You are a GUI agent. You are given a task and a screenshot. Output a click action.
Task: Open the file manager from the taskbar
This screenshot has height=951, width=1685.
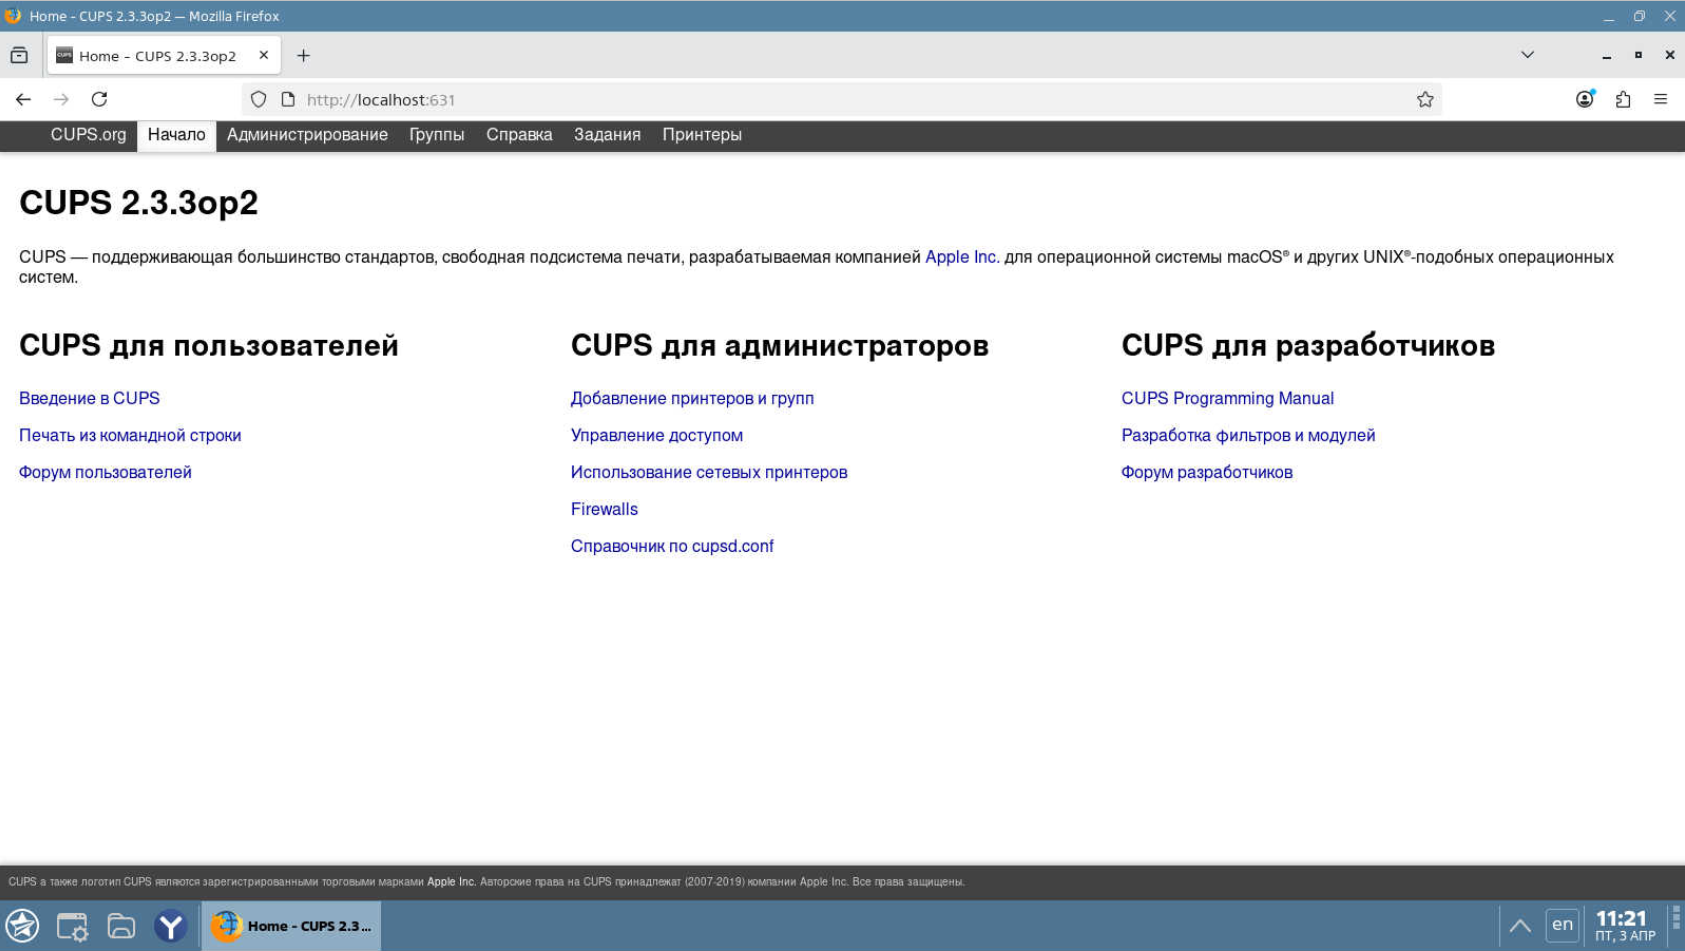point(120,926)
